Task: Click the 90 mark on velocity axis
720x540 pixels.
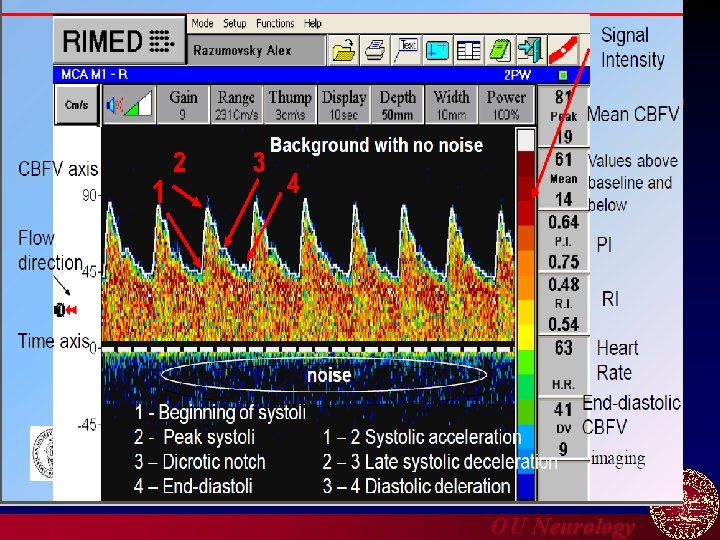Action: tap(90, 196)
